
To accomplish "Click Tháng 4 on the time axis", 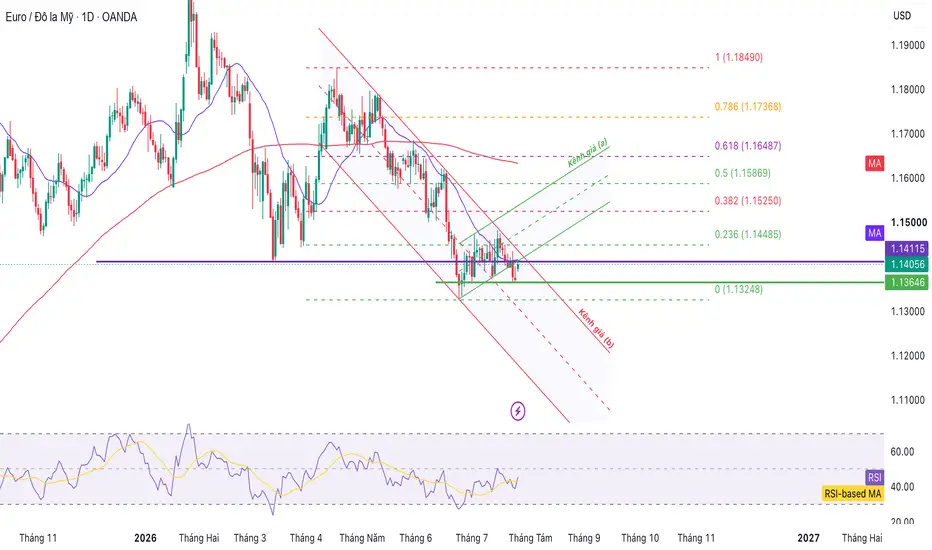I will click(x=306, y=538).
